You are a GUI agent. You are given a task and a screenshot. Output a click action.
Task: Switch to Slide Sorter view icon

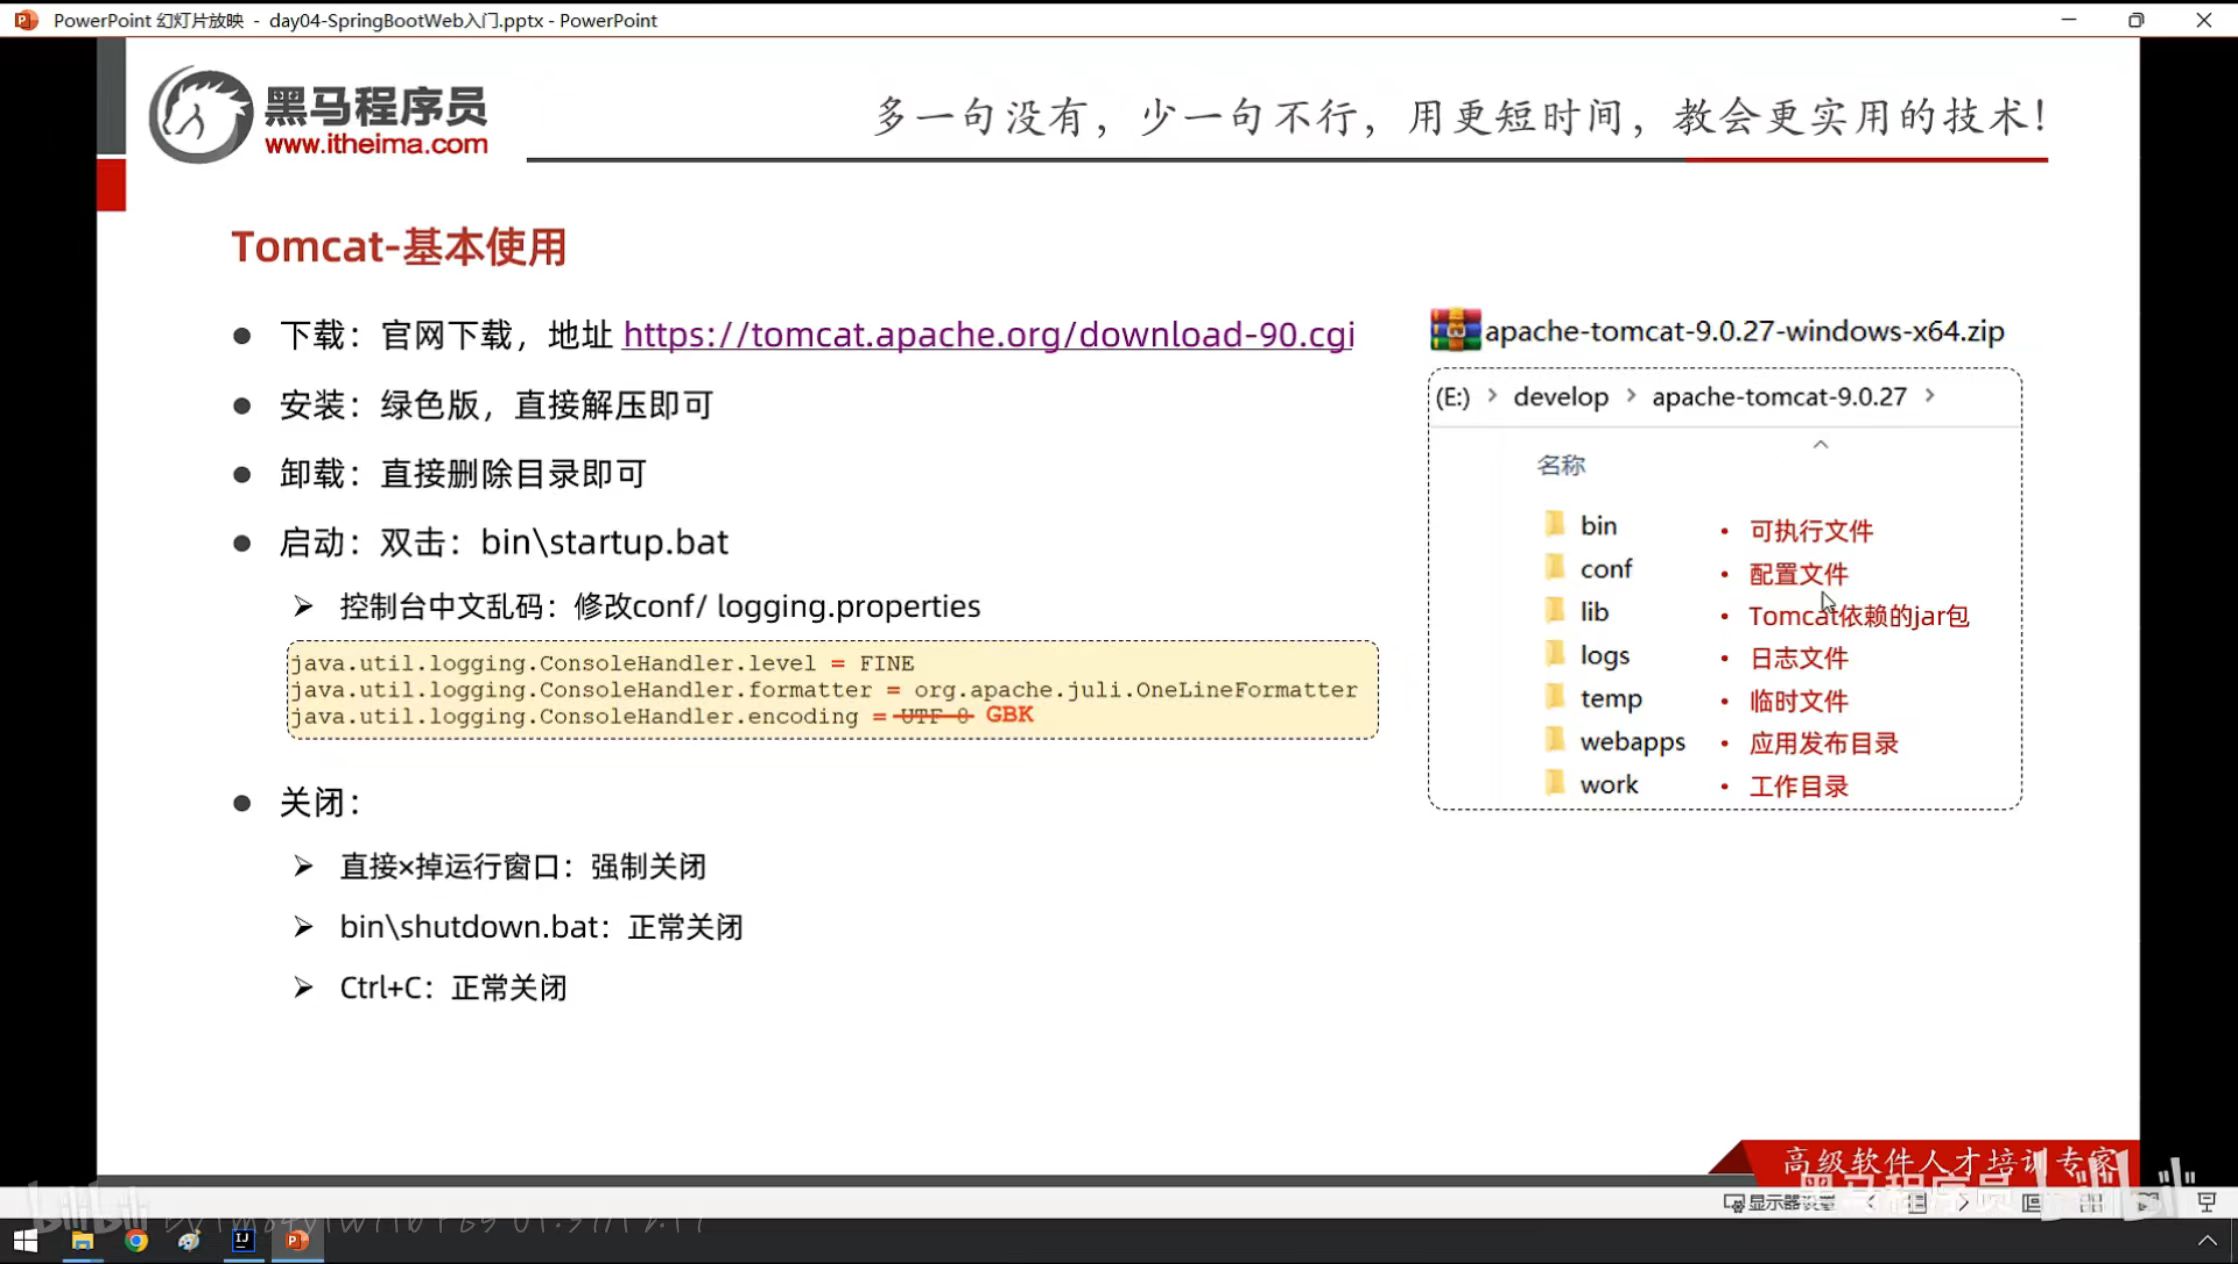(2091, 1203)
